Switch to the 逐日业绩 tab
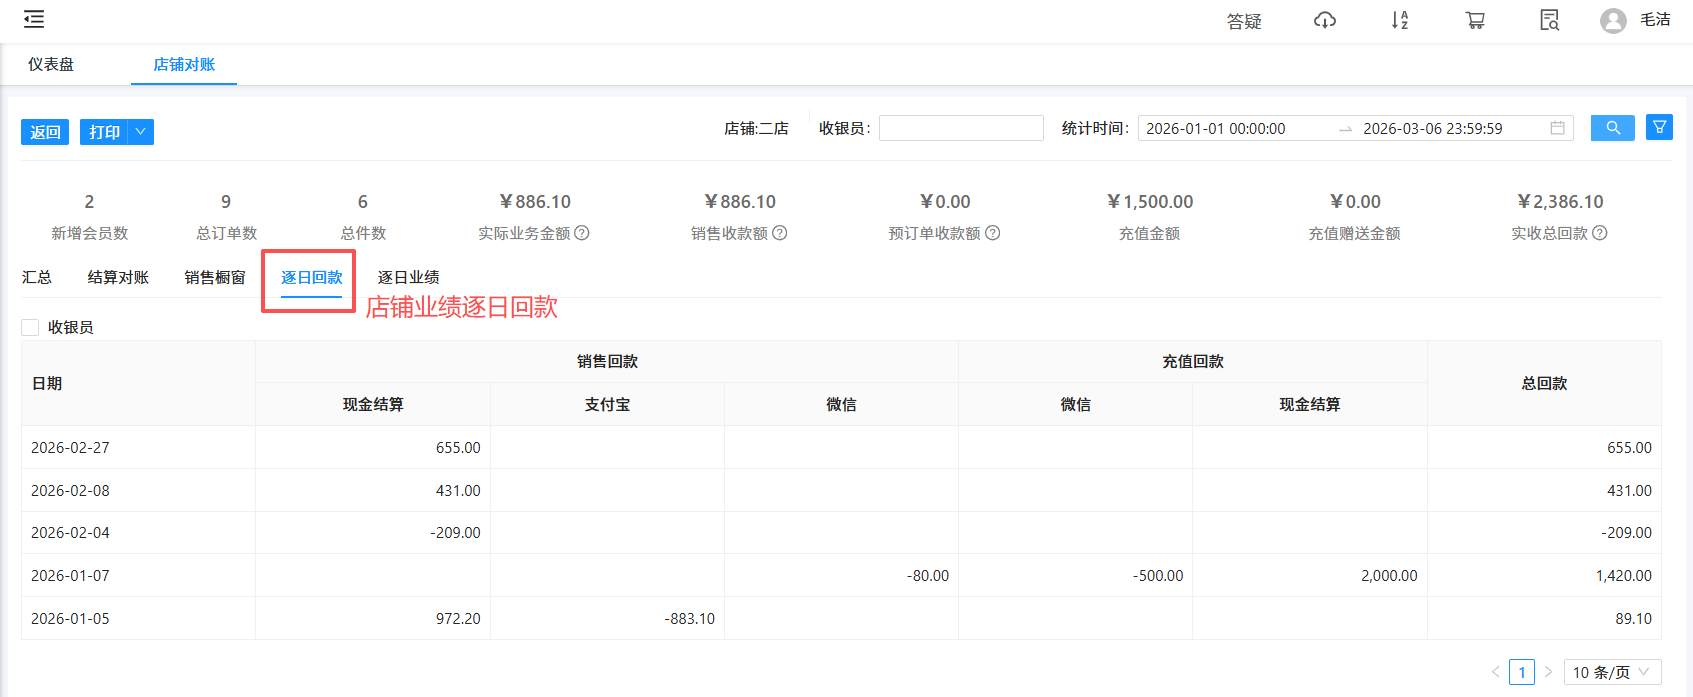 [x=408, y=277]
